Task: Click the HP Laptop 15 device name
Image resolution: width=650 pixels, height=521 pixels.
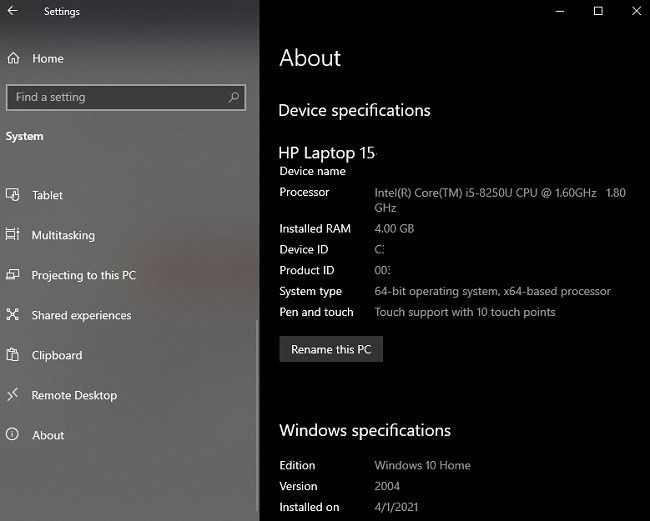Action: [327, 153]
